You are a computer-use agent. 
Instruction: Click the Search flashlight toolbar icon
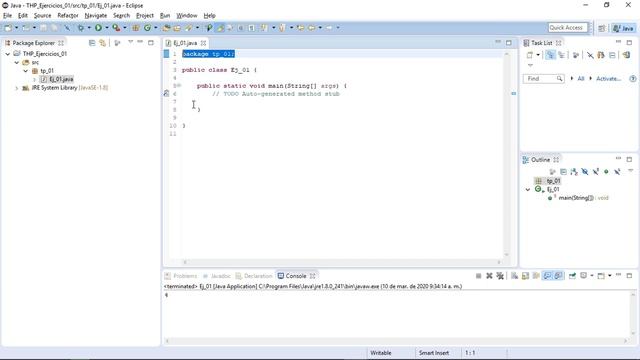tap(189, 28)
